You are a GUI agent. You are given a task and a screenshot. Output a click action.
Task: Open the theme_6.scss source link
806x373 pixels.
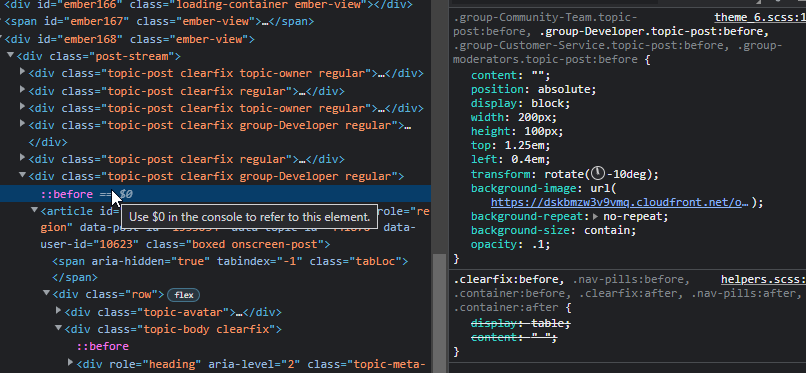click(x=760, y=17)
